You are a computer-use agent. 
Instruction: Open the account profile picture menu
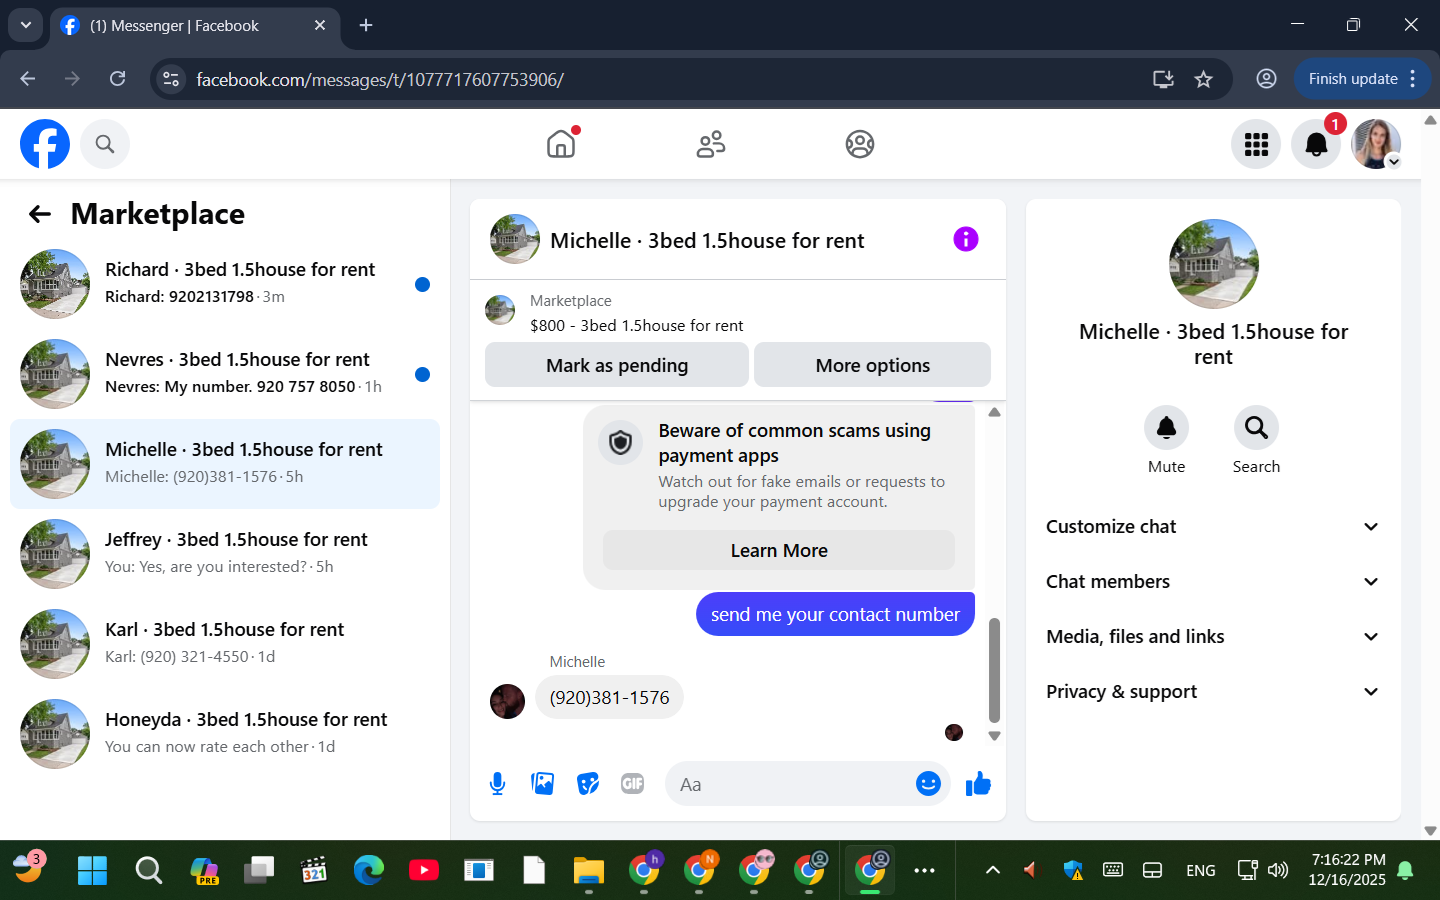point(1376,144)
